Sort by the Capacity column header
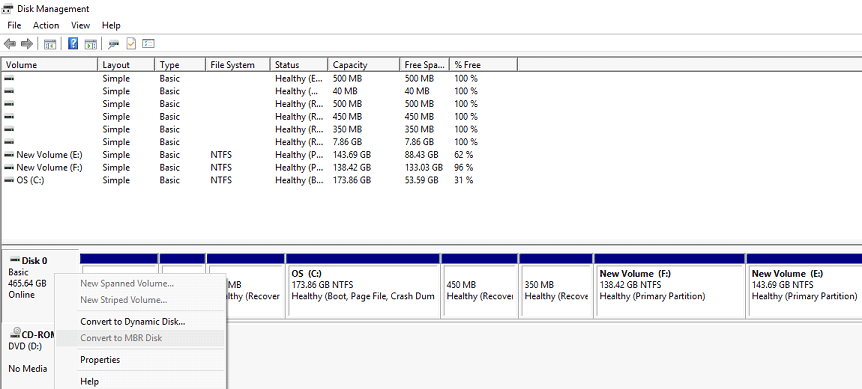The width and height of the screenshot is (862, 389). (x=364, y=65)
